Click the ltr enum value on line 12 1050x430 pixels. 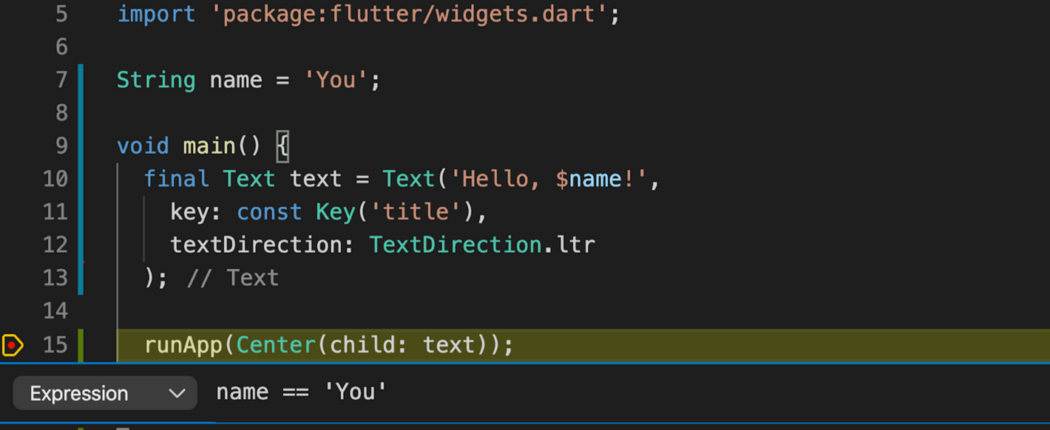coord(576,244)
